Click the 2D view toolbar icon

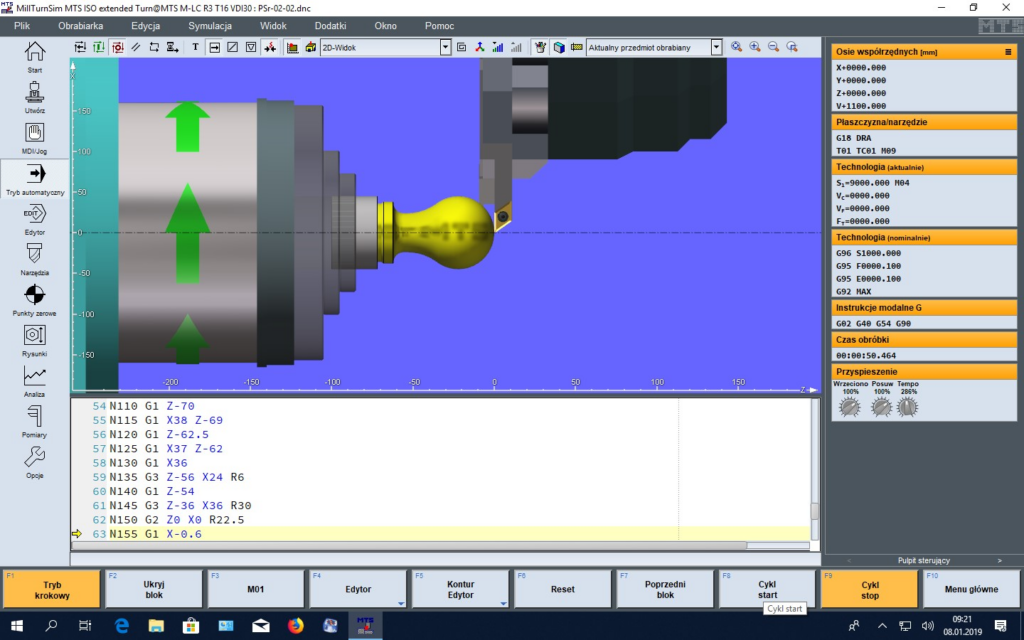click(292, 47)
